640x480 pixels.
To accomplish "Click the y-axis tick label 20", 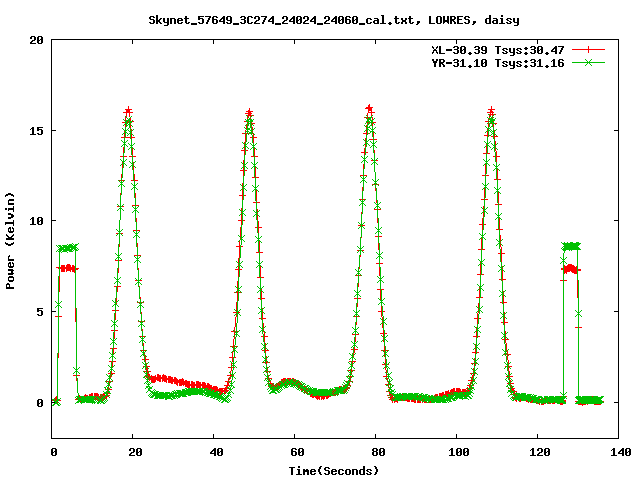I will [x=36, y=40].
